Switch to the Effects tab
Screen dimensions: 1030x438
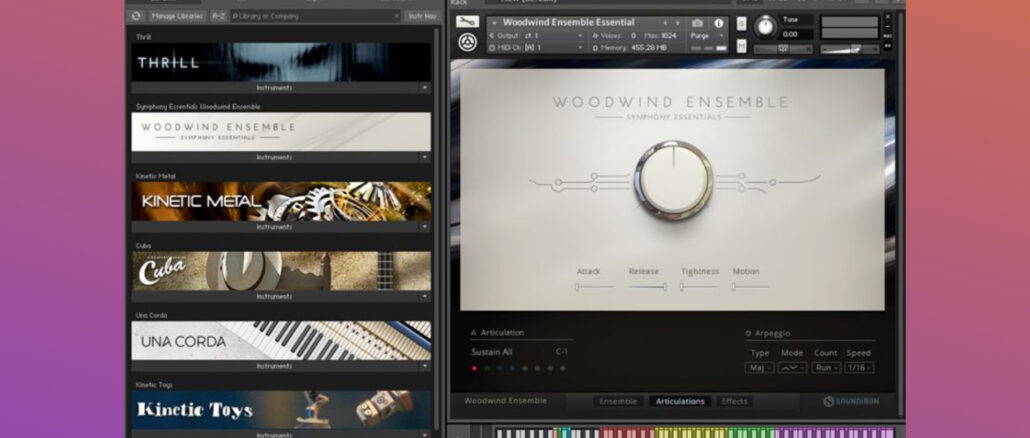(734, 401)
